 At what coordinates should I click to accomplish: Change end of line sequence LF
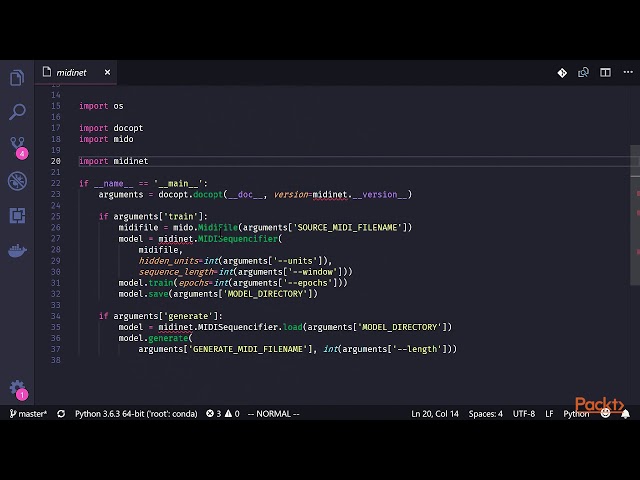[549, 414]
